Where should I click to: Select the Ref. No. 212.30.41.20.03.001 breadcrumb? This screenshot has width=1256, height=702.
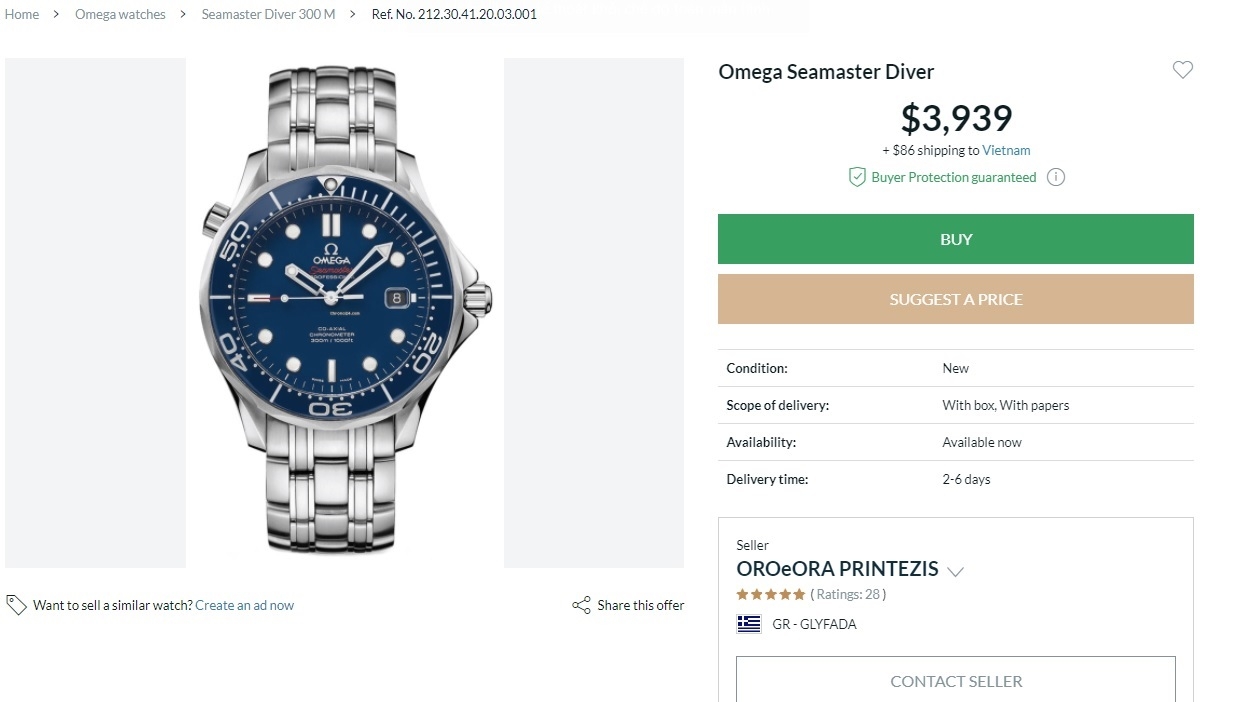point(454,15)
